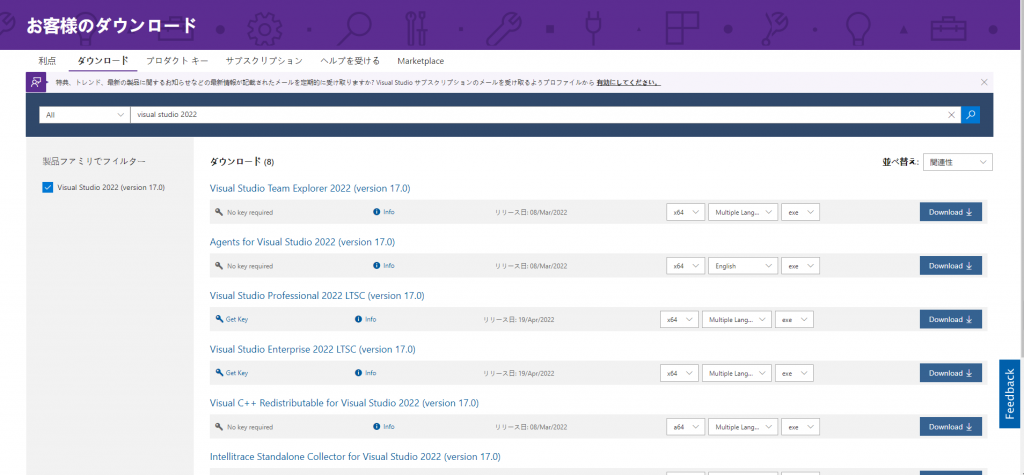The image size is (1024, 475).
Task: Open the All category dropdown
Action: click(84, 115)
